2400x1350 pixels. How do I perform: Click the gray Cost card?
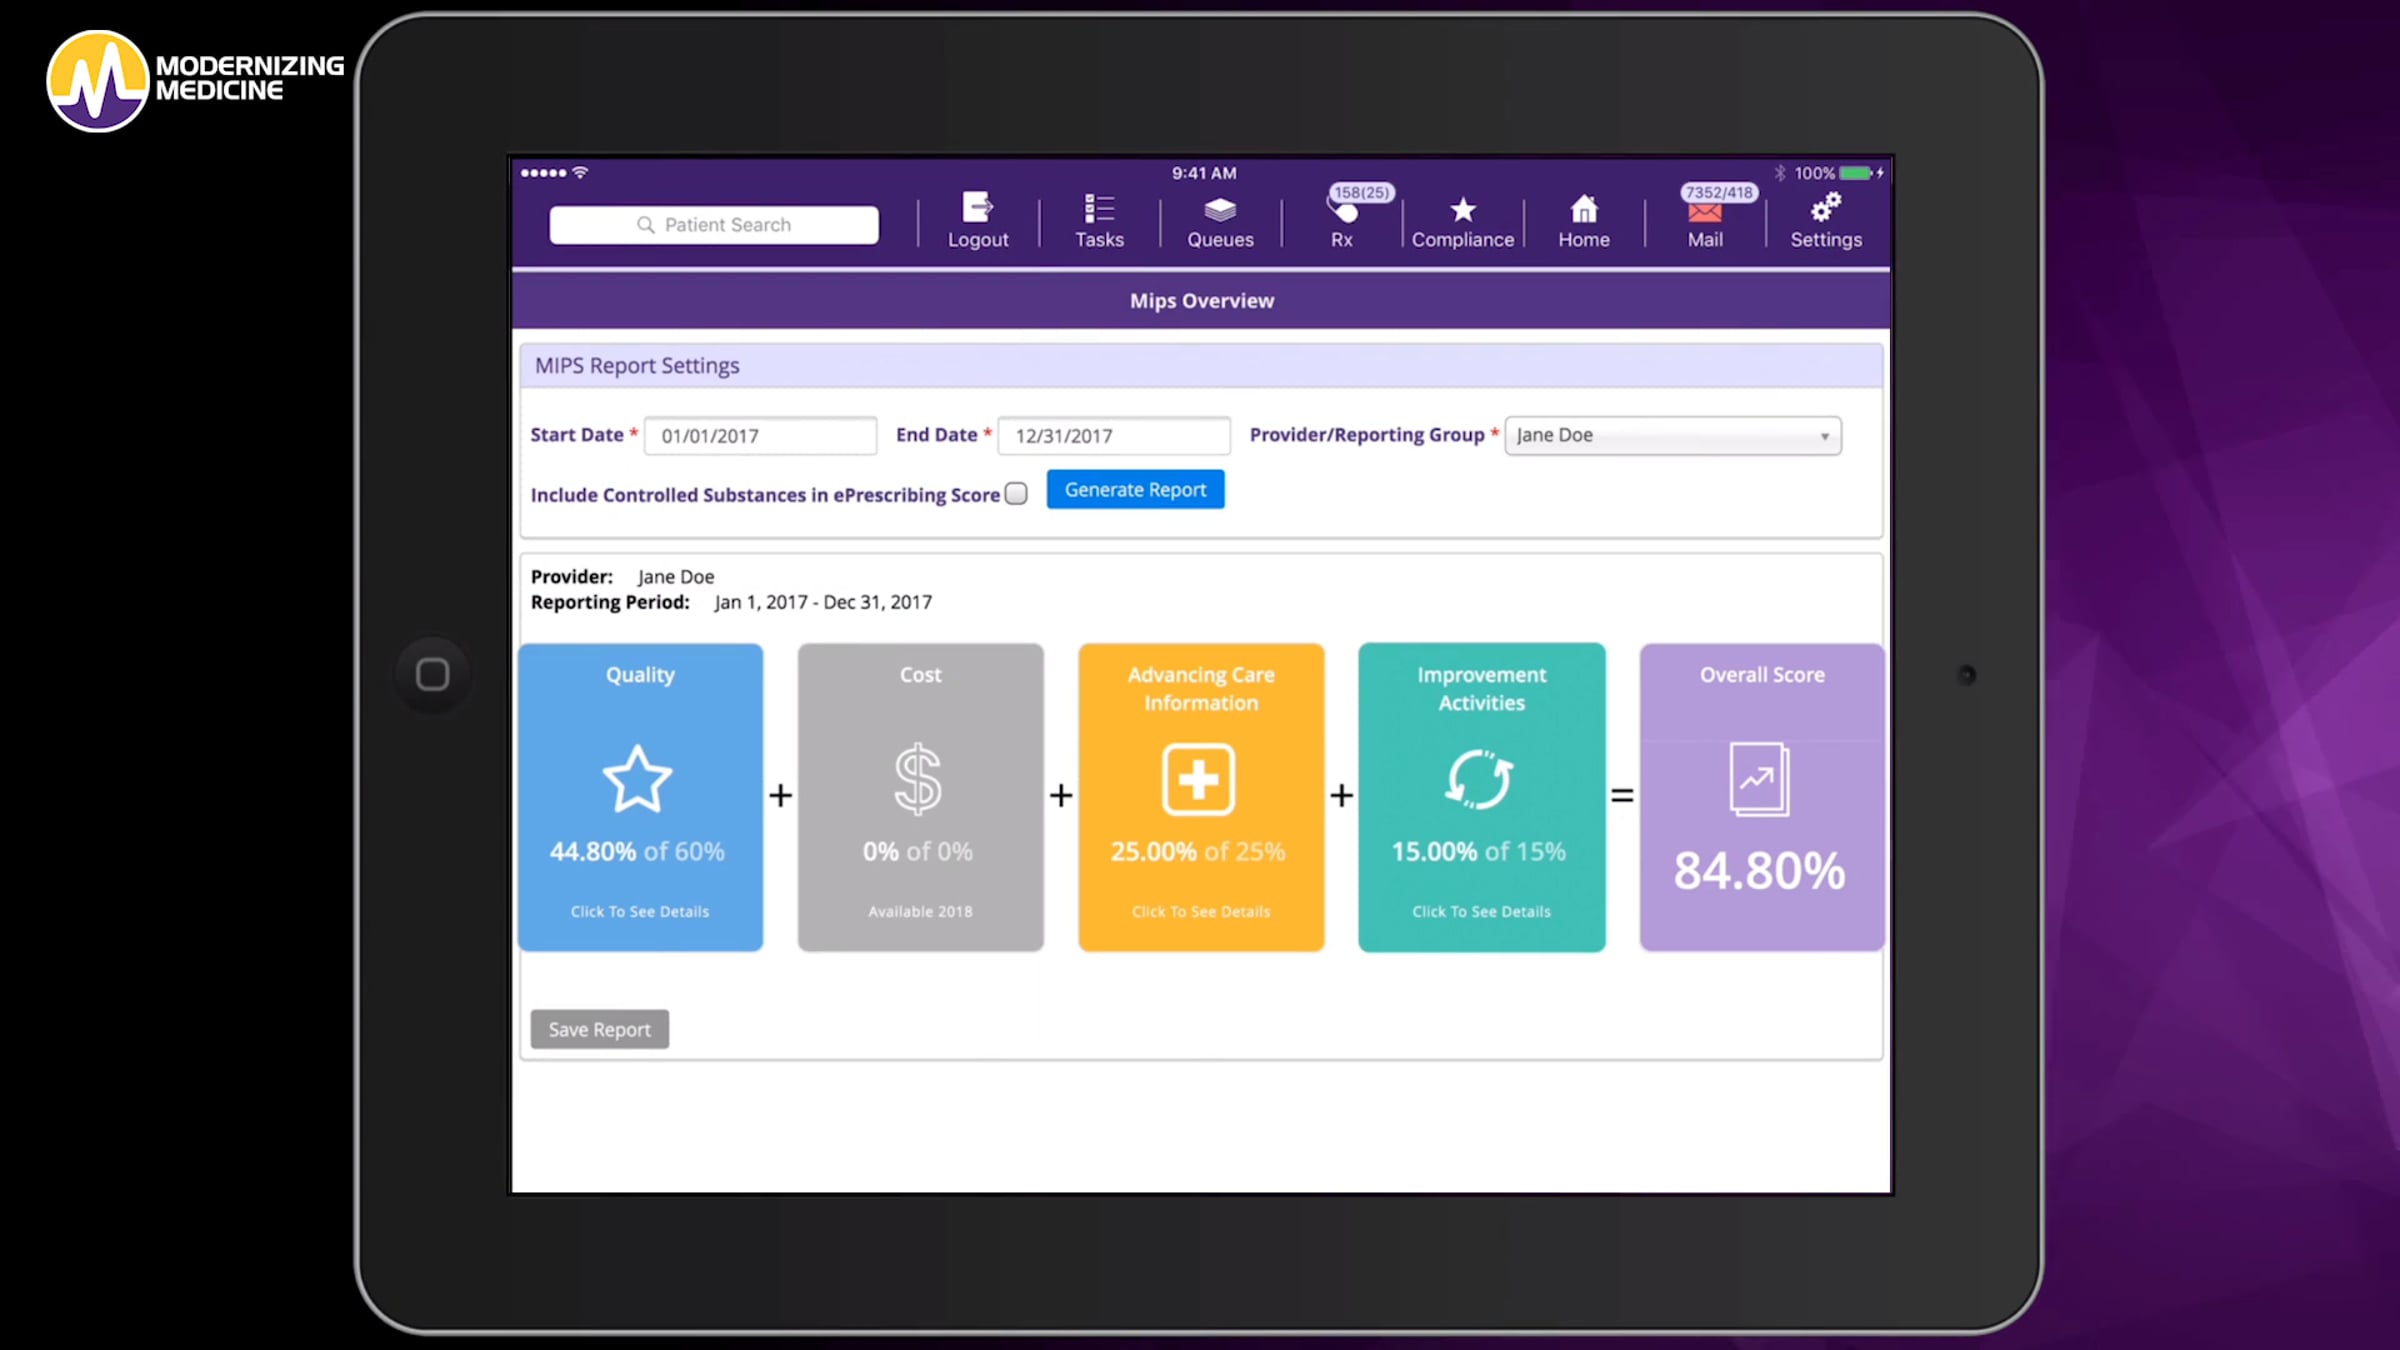click(920, 797)
